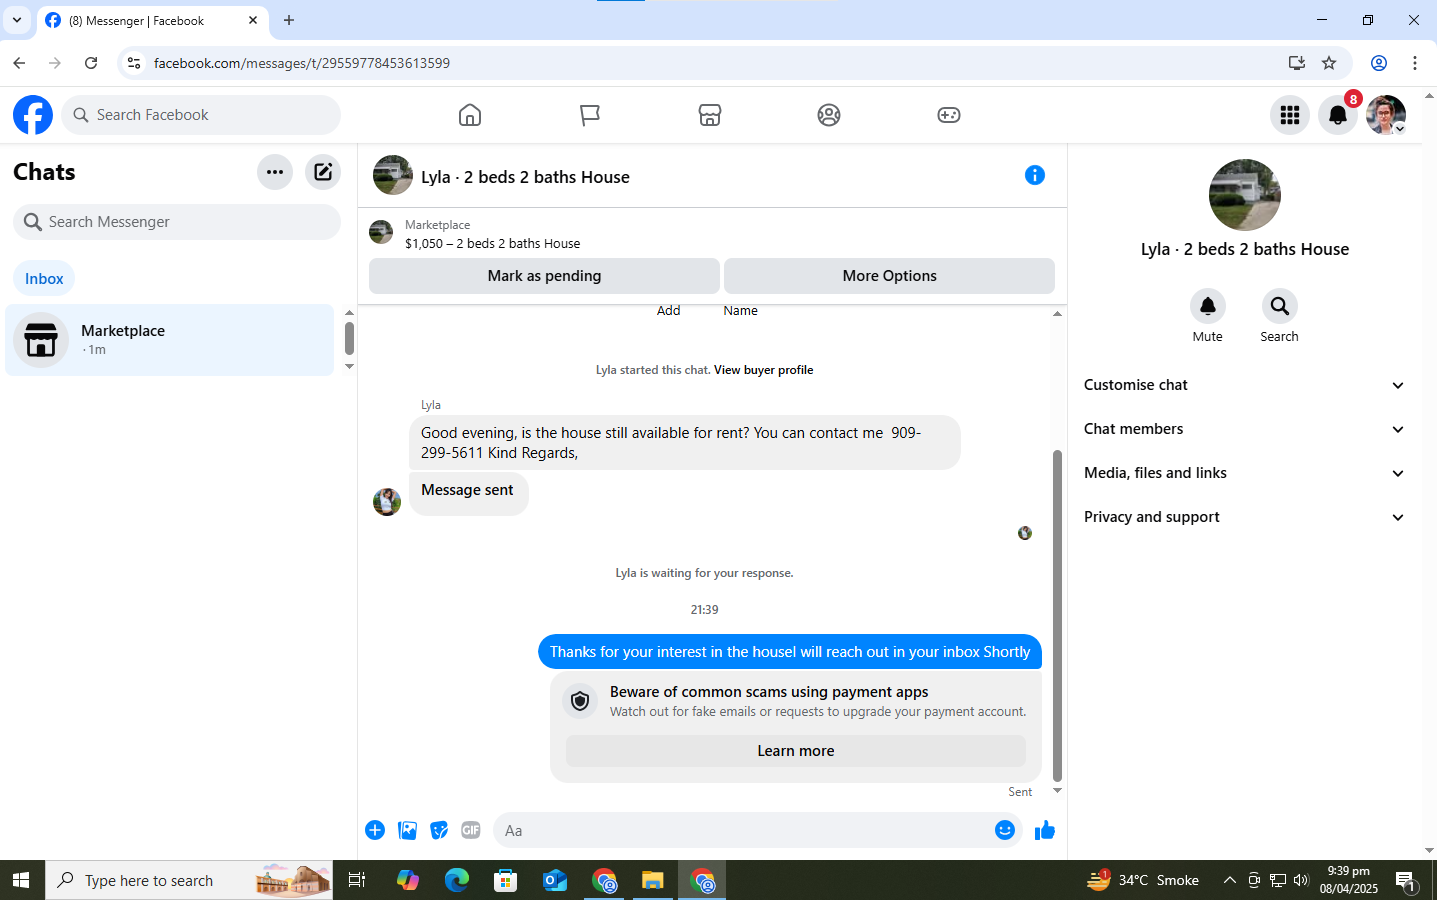Open Chrome three-dot menu
The width and height of the screenshot is (1437, 900).
(x=1415, y=63)
